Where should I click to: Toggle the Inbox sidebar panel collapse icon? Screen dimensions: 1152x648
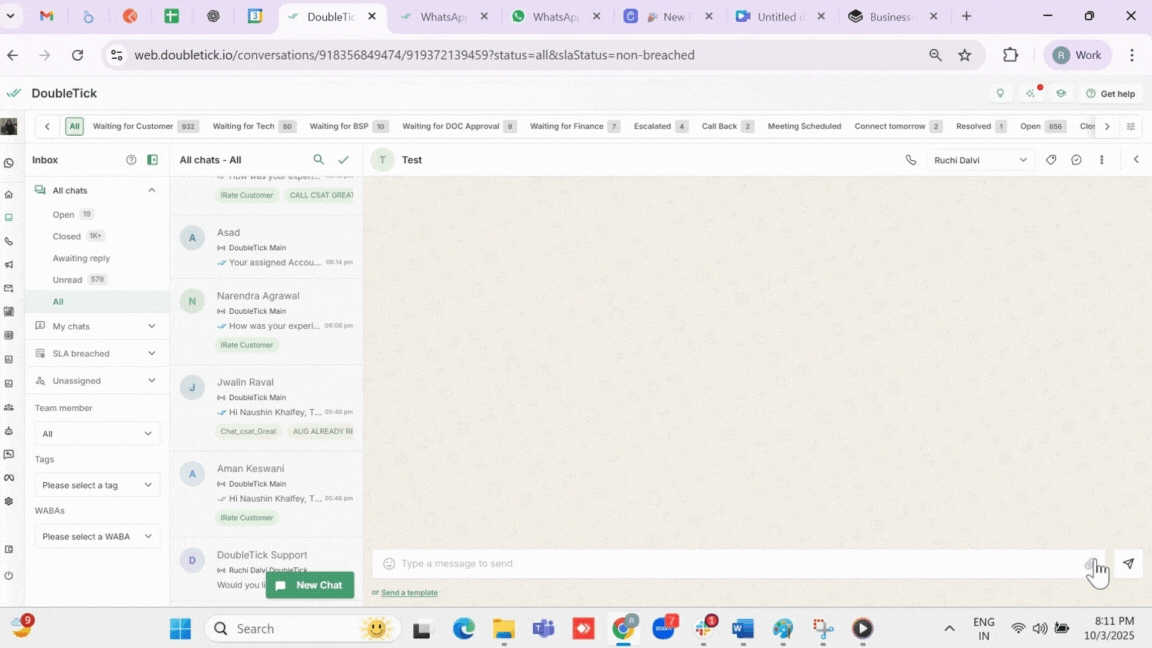coord(152,160)
